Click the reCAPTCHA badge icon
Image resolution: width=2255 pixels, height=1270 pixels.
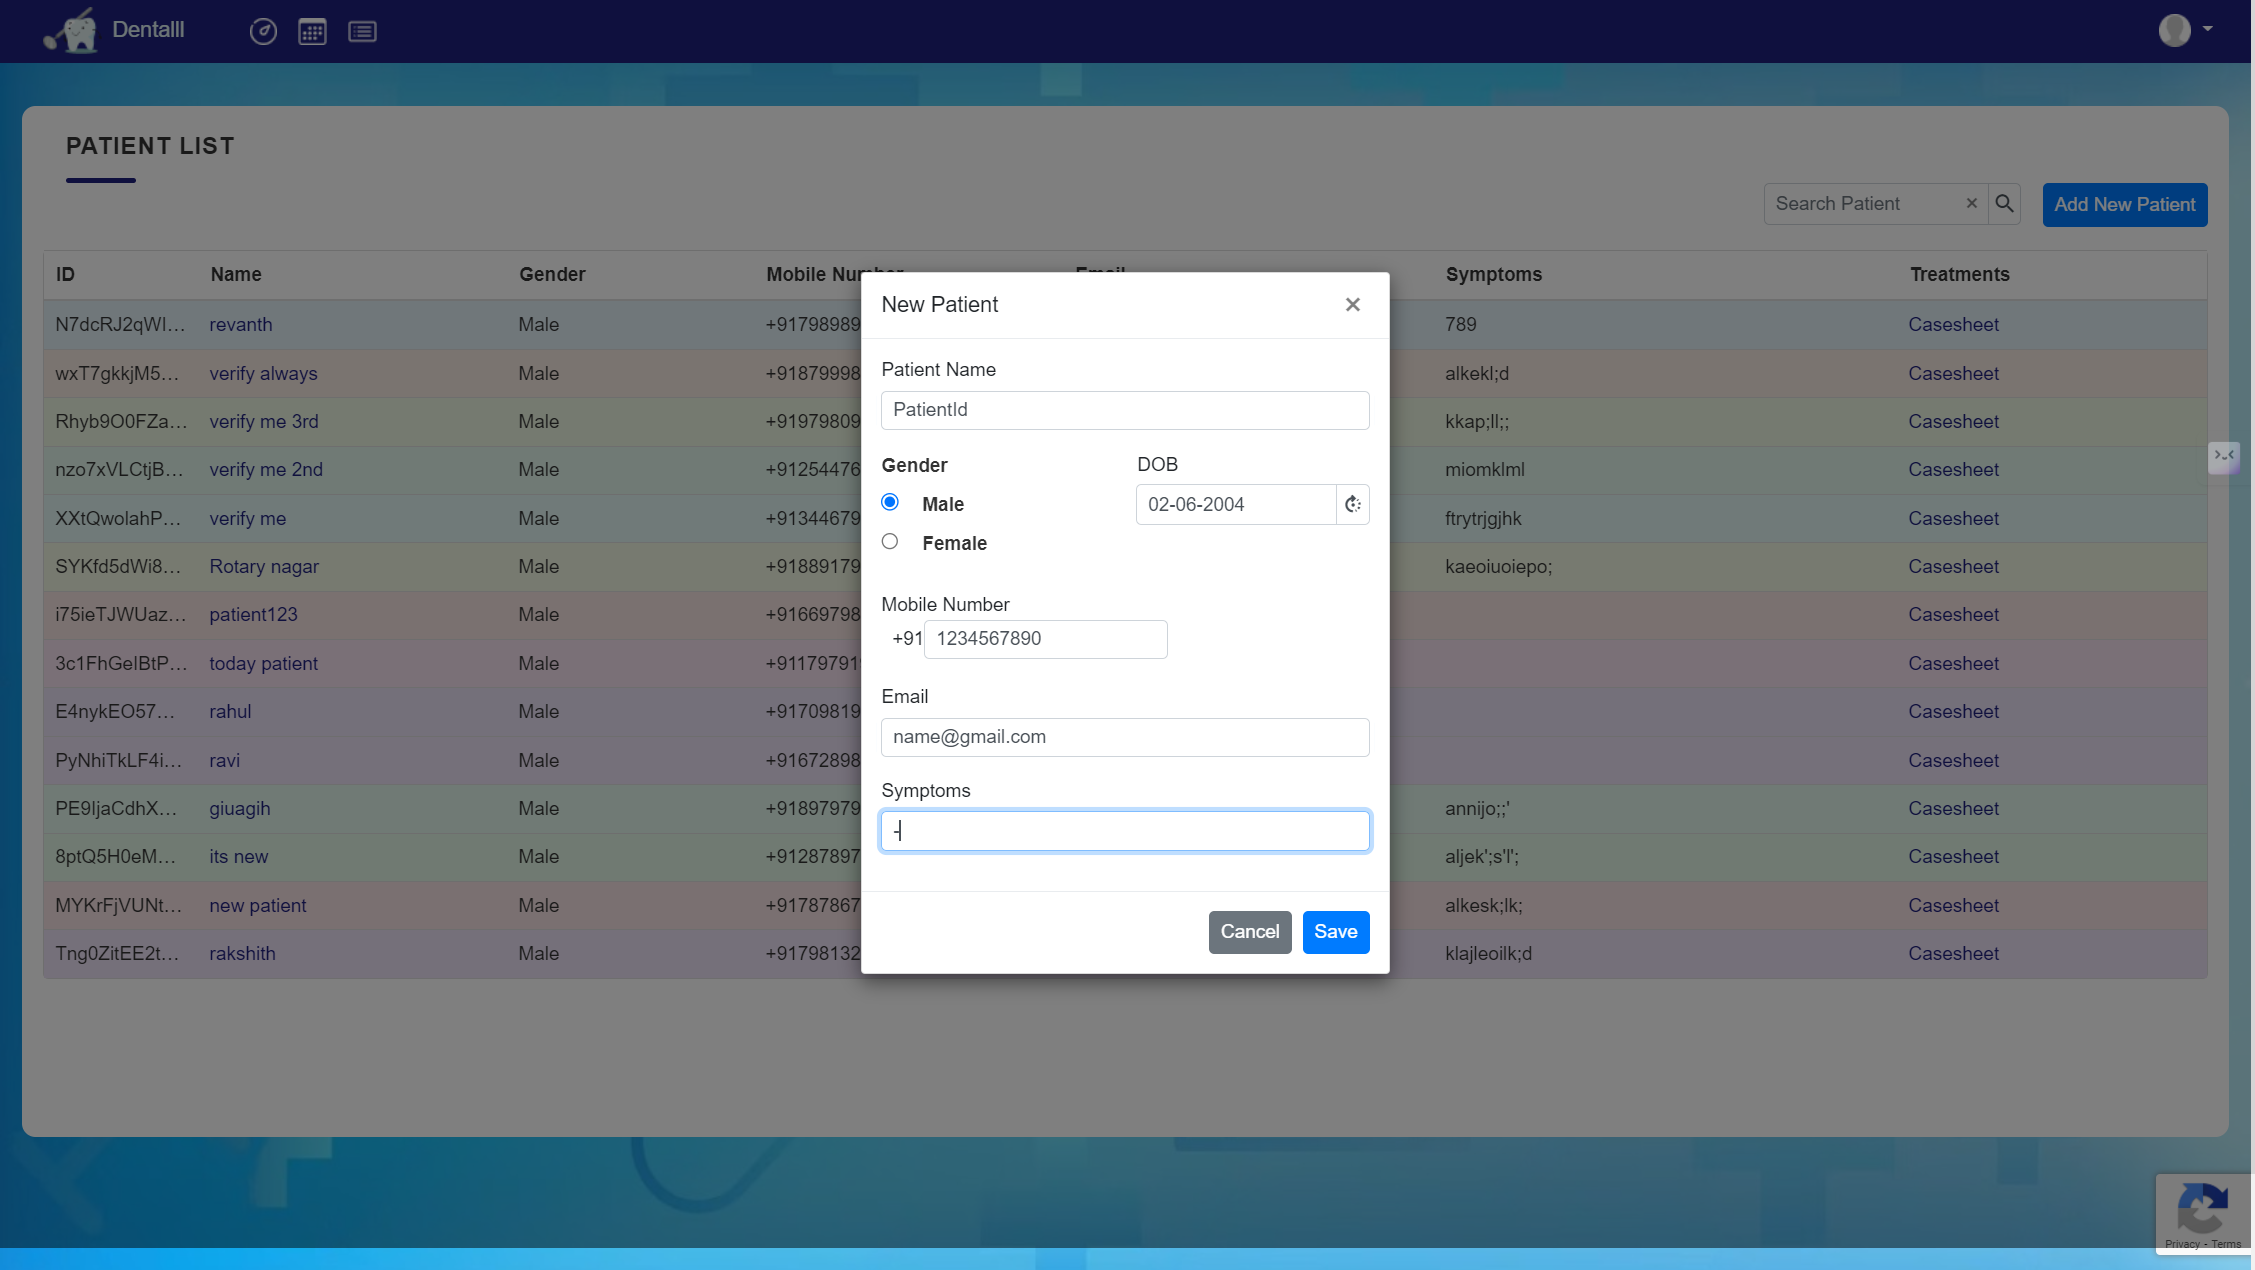pyautogui.click(x=2201, y=1210)
